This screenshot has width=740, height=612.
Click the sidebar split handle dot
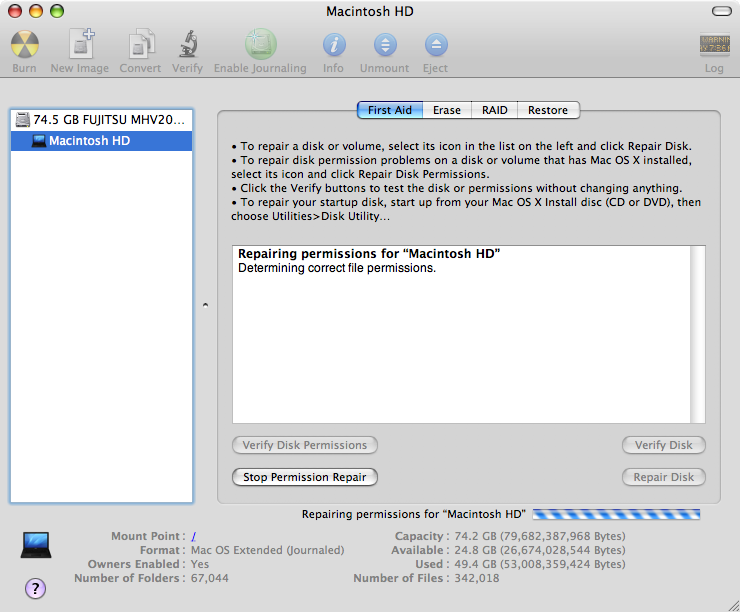click(205, 305)
